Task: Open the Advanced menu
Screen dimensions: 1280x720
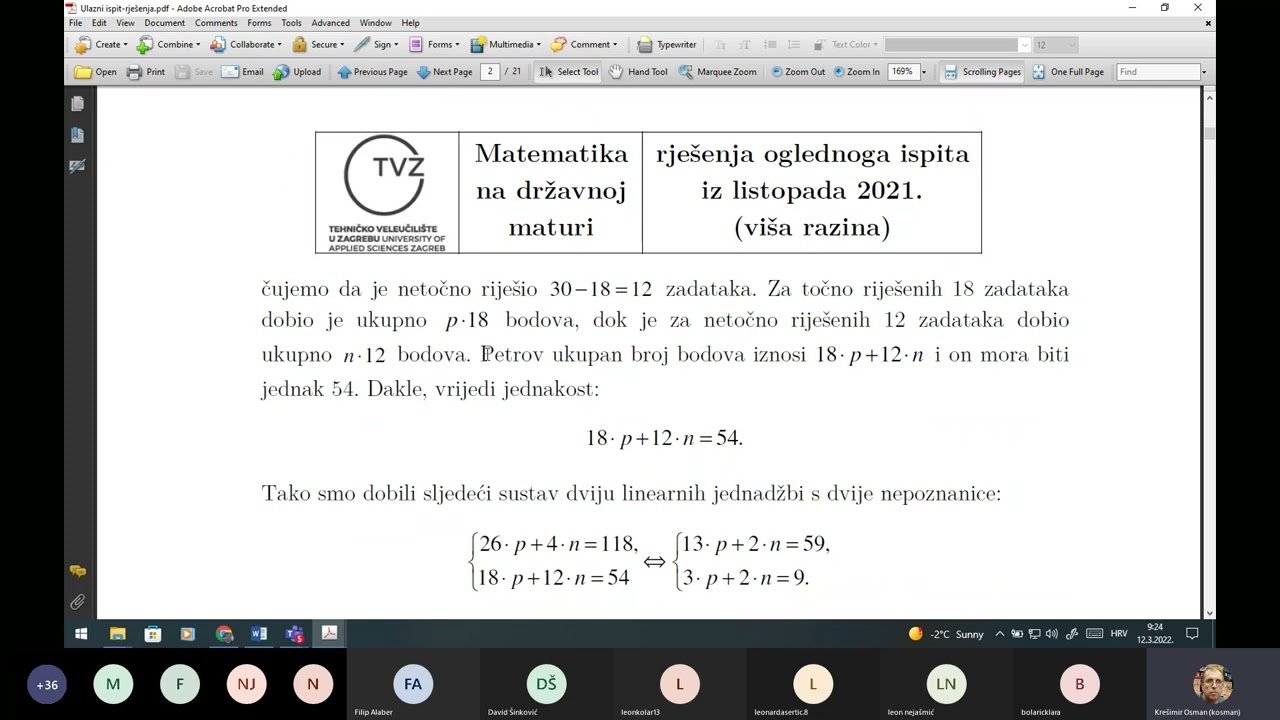Action: click(330, 23)
